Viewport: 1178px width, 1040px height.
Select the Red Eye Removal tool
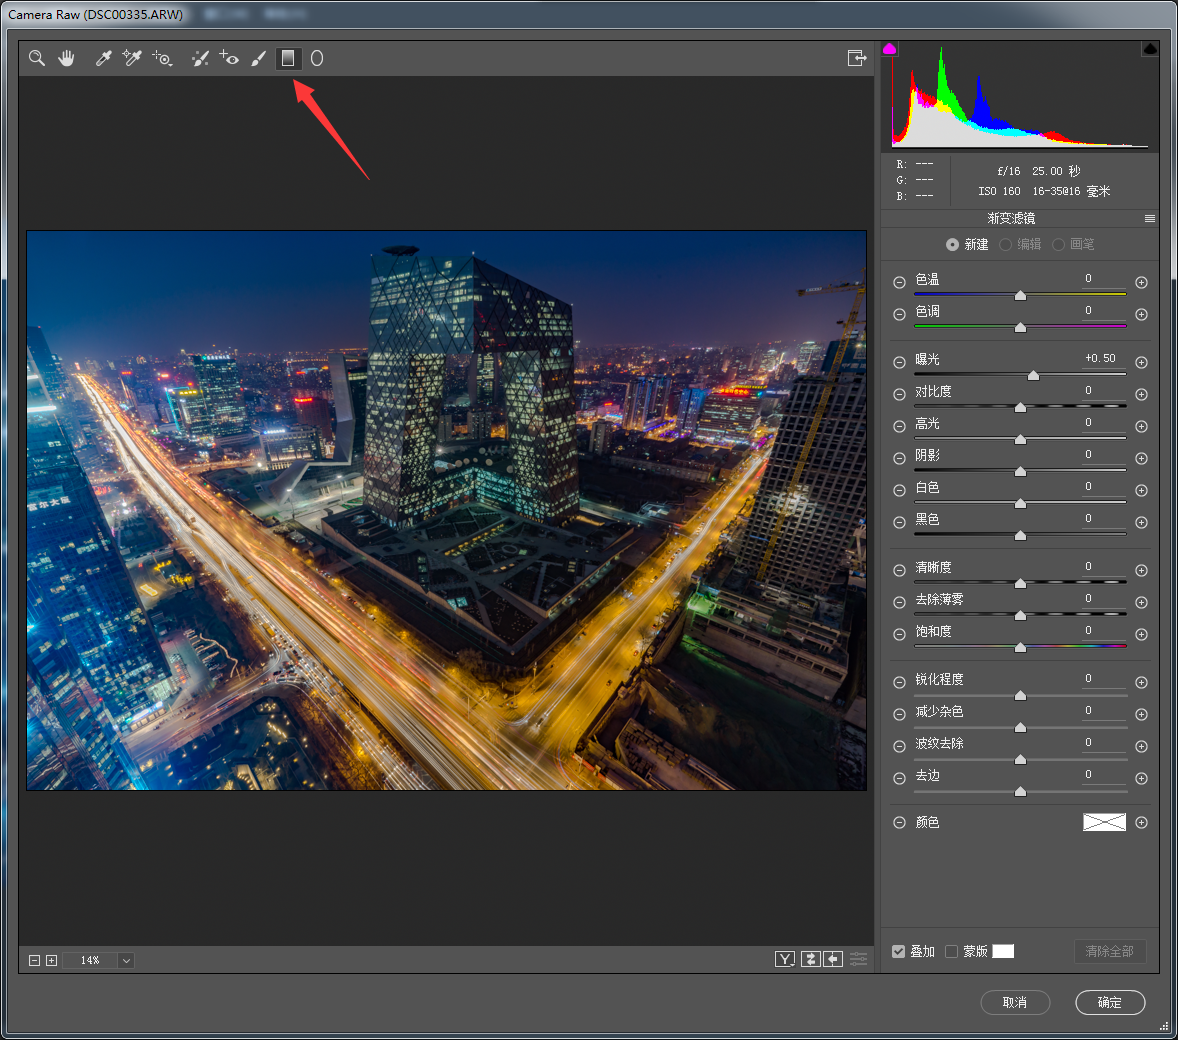(229, 58)
